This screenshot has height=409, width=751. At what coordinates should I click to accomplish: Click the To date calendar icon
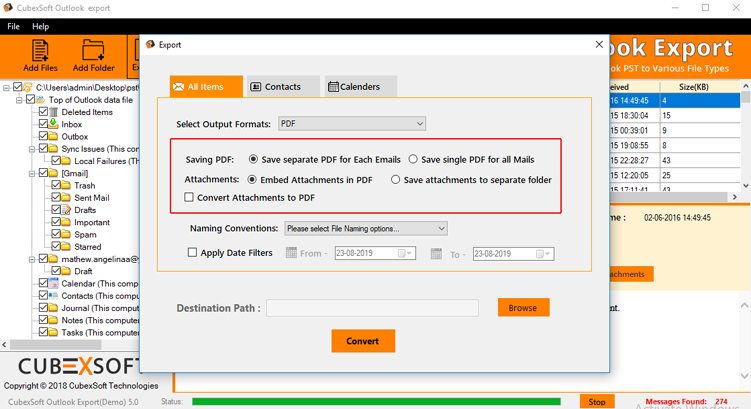pos(436,254)
